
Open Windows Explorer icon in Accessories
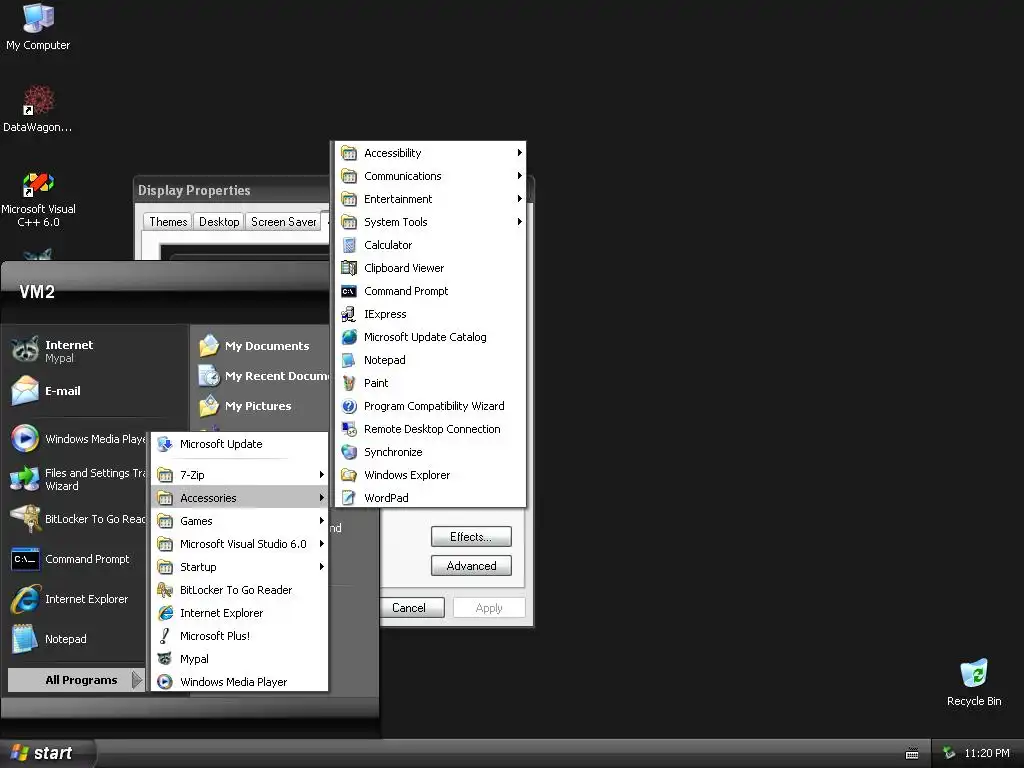[x=349, y=475]
